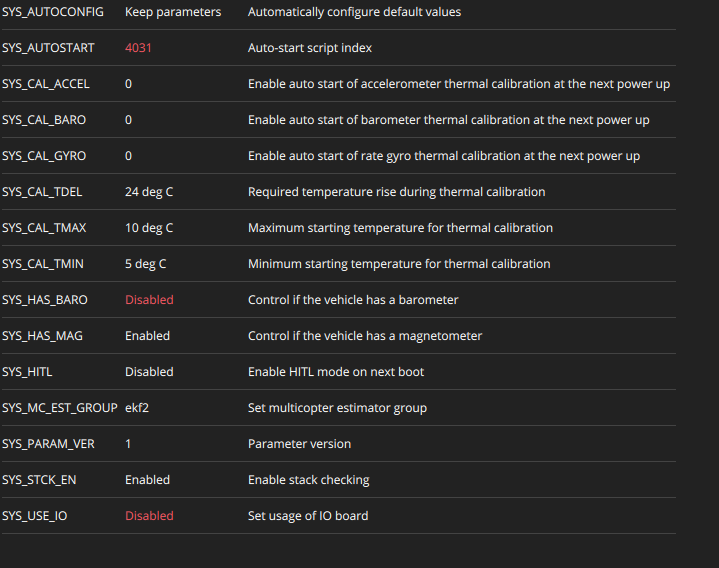Edit SYS_CAL_BARO value 0
Viewport: 719px width, 568px height.
pyautogui.click(x=128, y=120)
